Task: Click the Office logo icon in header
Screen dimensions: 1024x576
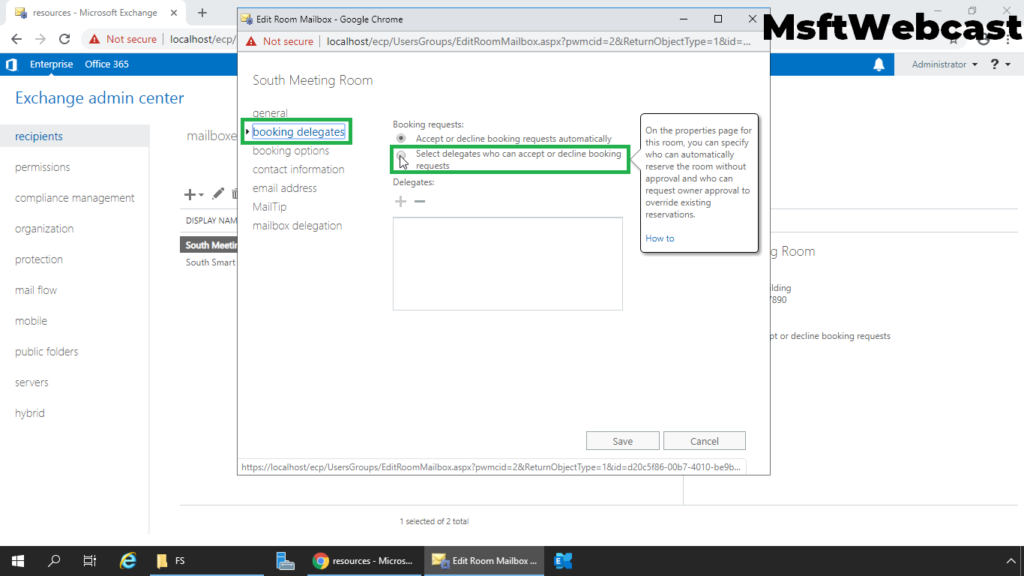Action: point(11,64)
